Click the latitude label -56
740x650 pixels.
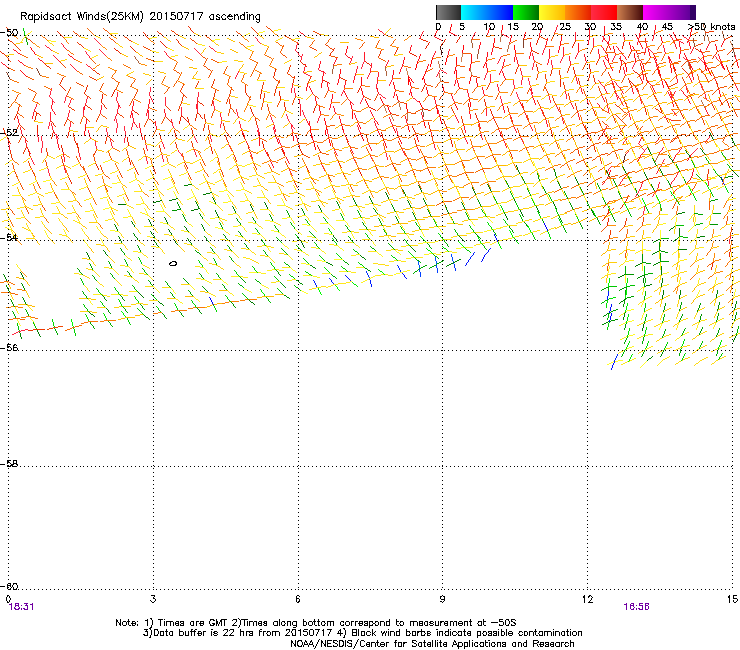(9, 347)
